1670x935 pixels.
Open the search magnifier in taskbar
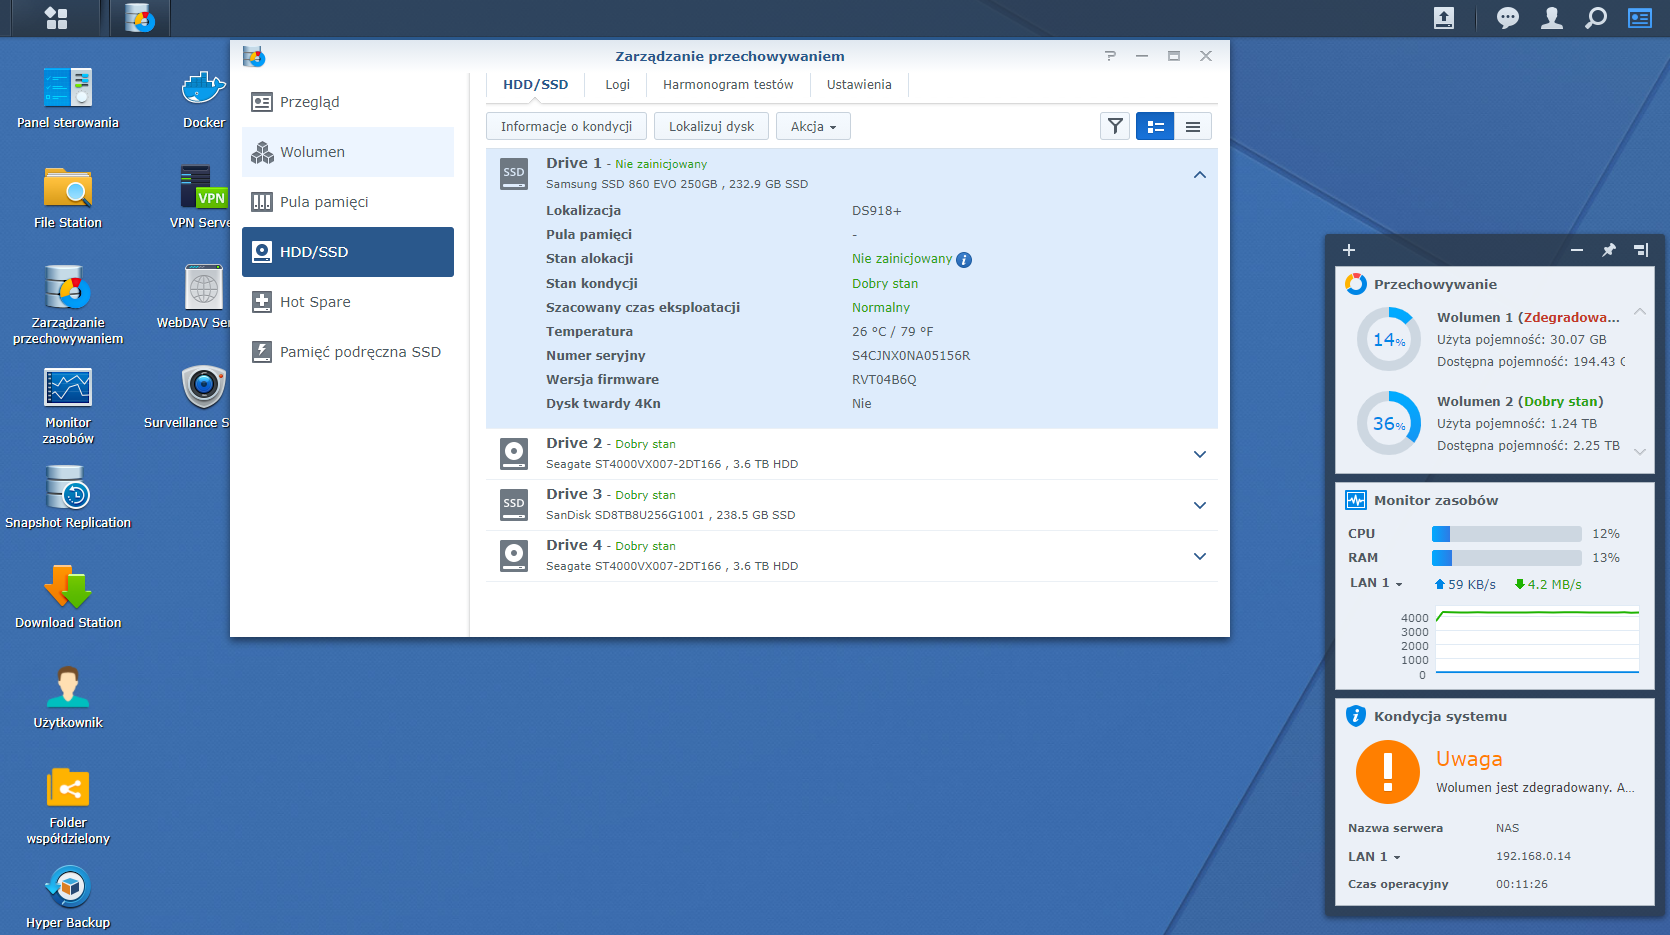[x=1596, y=18]
